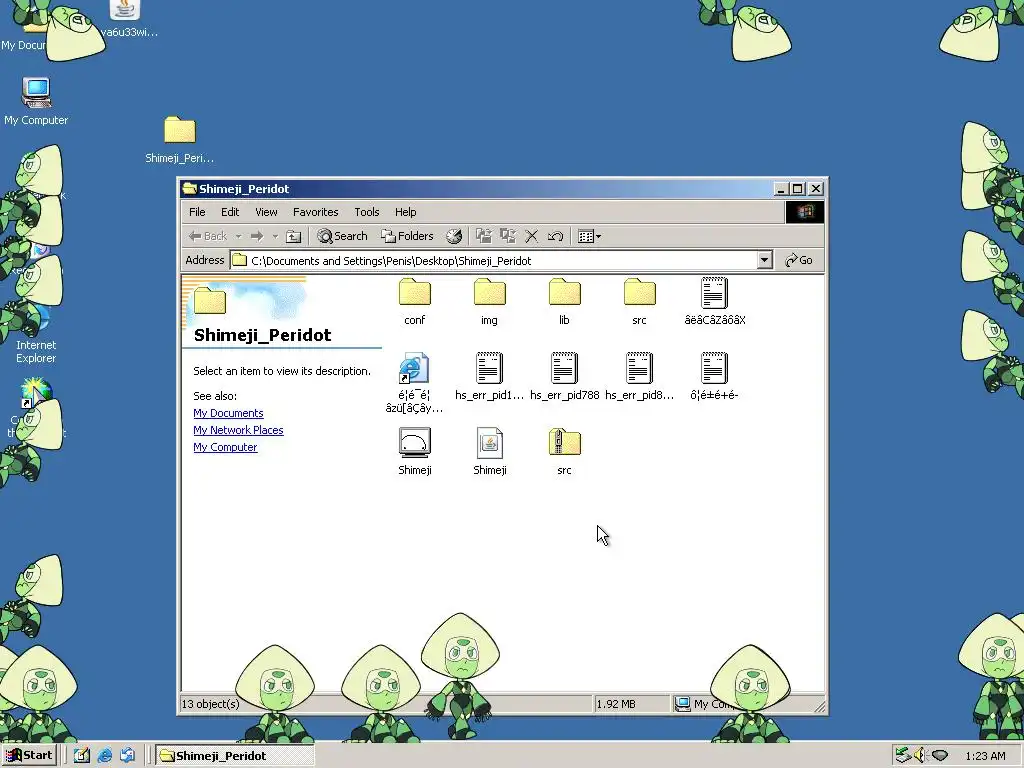The image size is (1024, 768).
Task: Click the network connection tray icon
Action: tap(903, 756)
